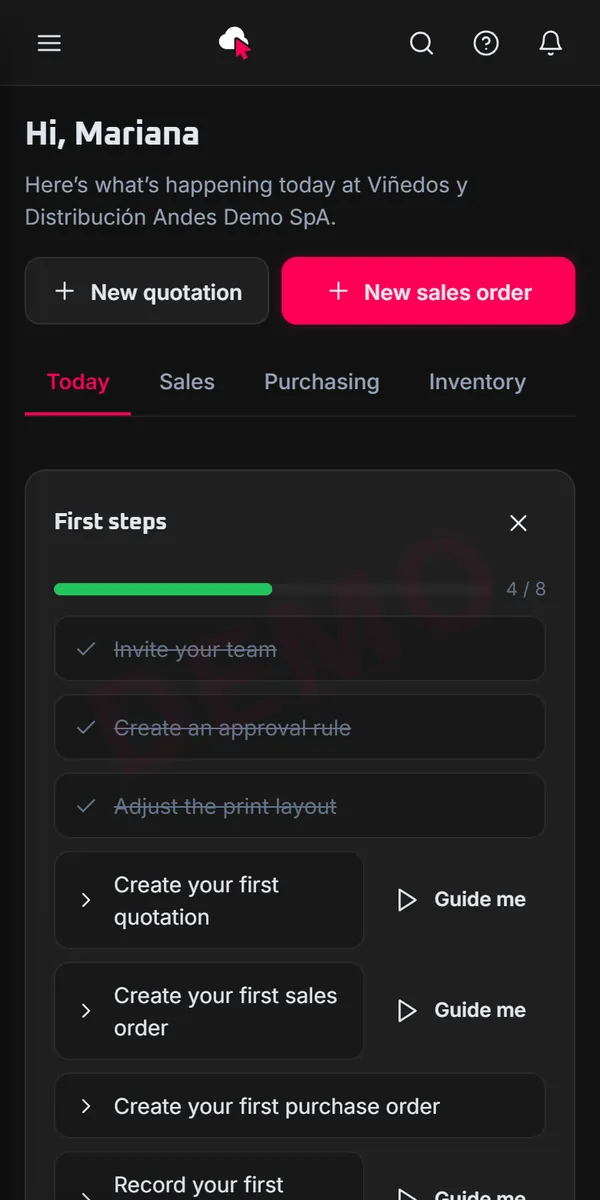Open the Inventory tab
The image size is (600, 1200).
tap(477, 382)
